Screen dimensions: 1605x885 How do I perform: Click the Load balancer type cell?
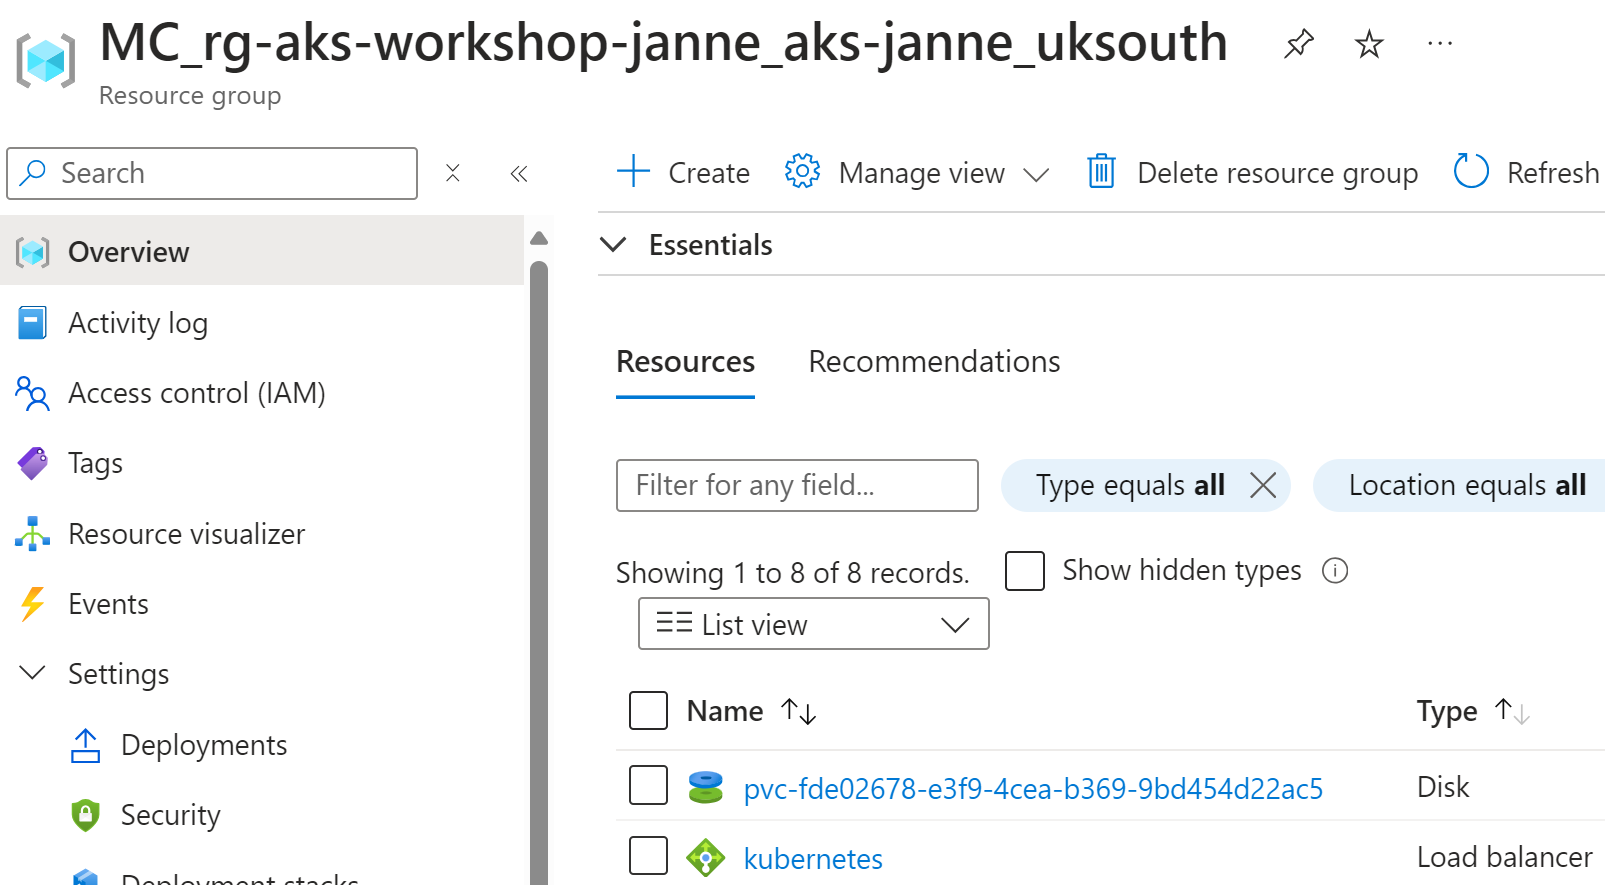pyautogui.click(x=1504, y=857)
